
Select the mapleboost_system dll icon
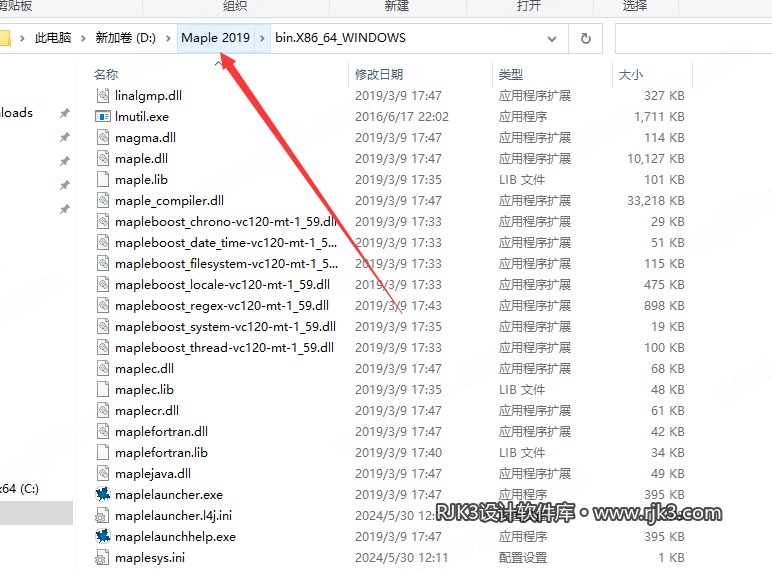[102, 326]
